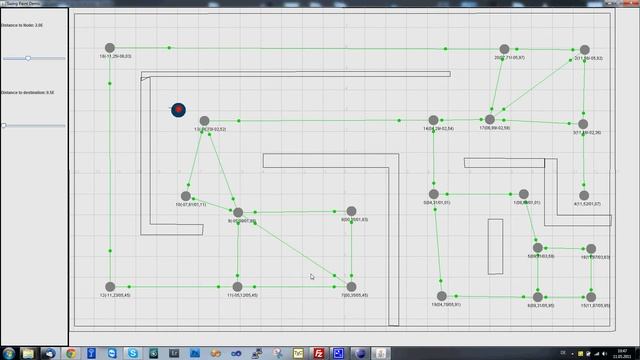The width and height of the screenshot is (640, 360).
Task: Select graph node 6
Action: point(538,297)
